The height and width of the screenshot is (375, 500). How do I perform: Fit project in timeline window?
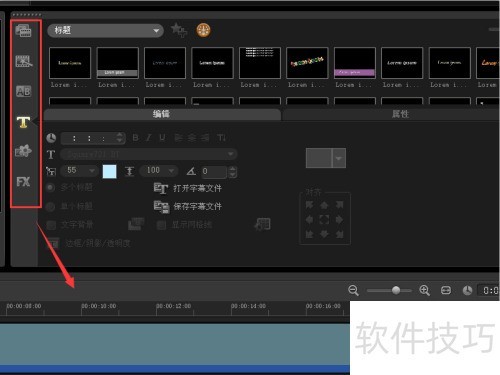click(x=446, y=290)
